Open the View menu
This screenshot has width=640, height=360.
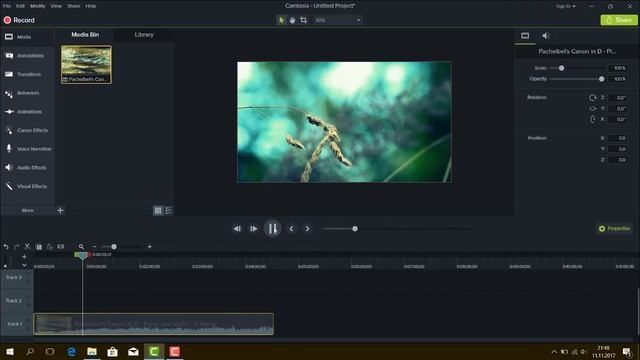point(56,6)
